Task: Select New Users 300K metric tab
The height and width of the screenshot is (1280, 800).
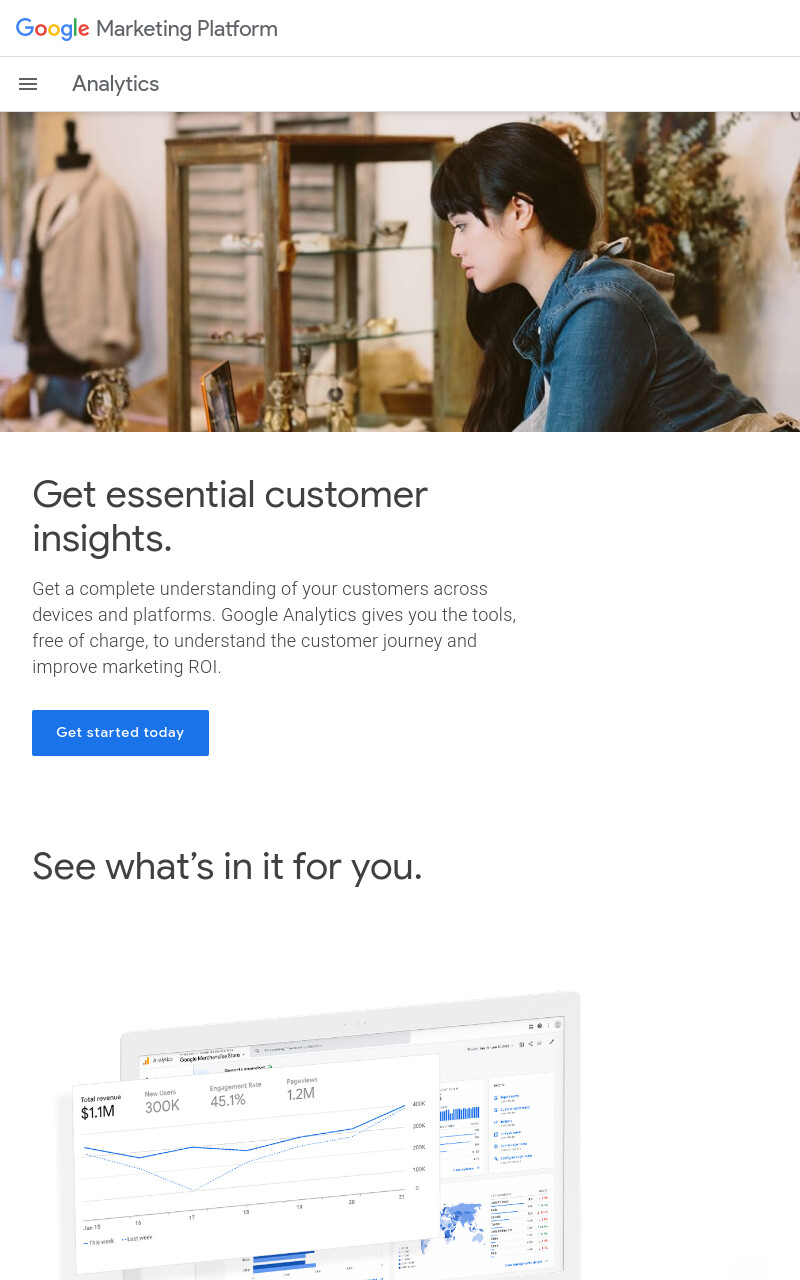Action: point(163,1101)
